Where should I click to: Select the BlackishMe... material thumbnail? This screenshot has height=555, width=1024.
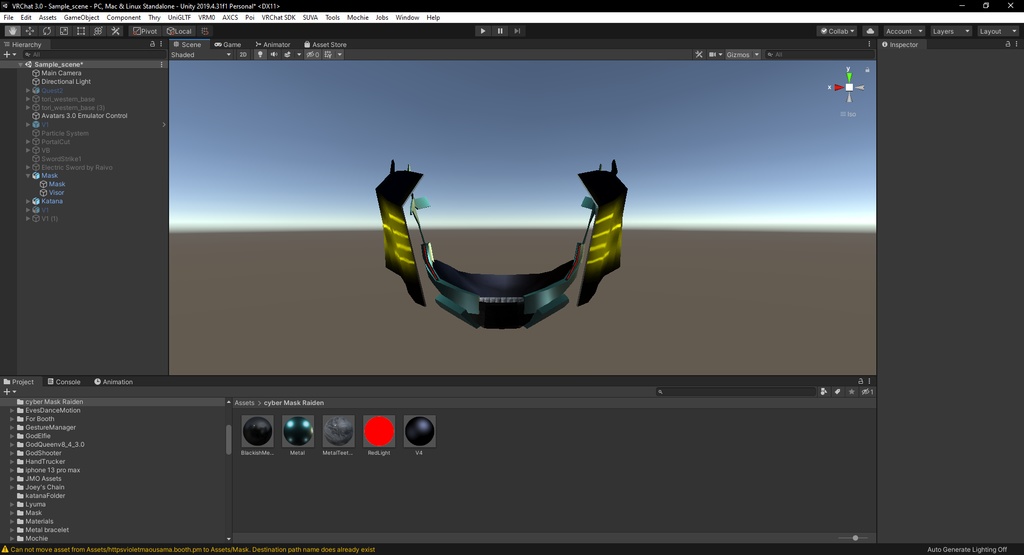(257, 432)
